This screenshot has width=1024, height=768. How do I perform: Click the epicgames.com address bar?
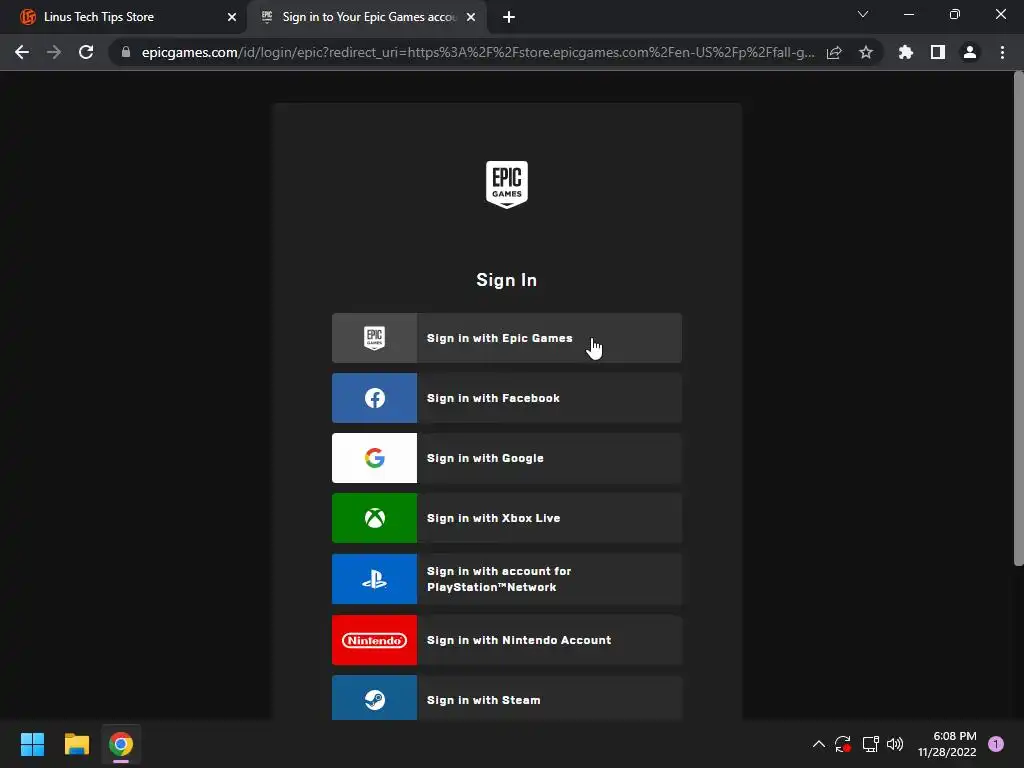click(x=477, y=52)
